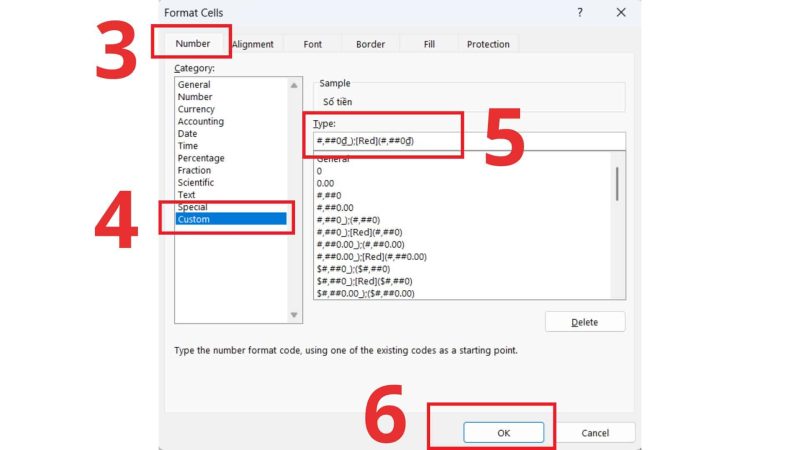The image size is (800, 450).
Task: Open the Fill tab
Action: click(x=429, y=44)
